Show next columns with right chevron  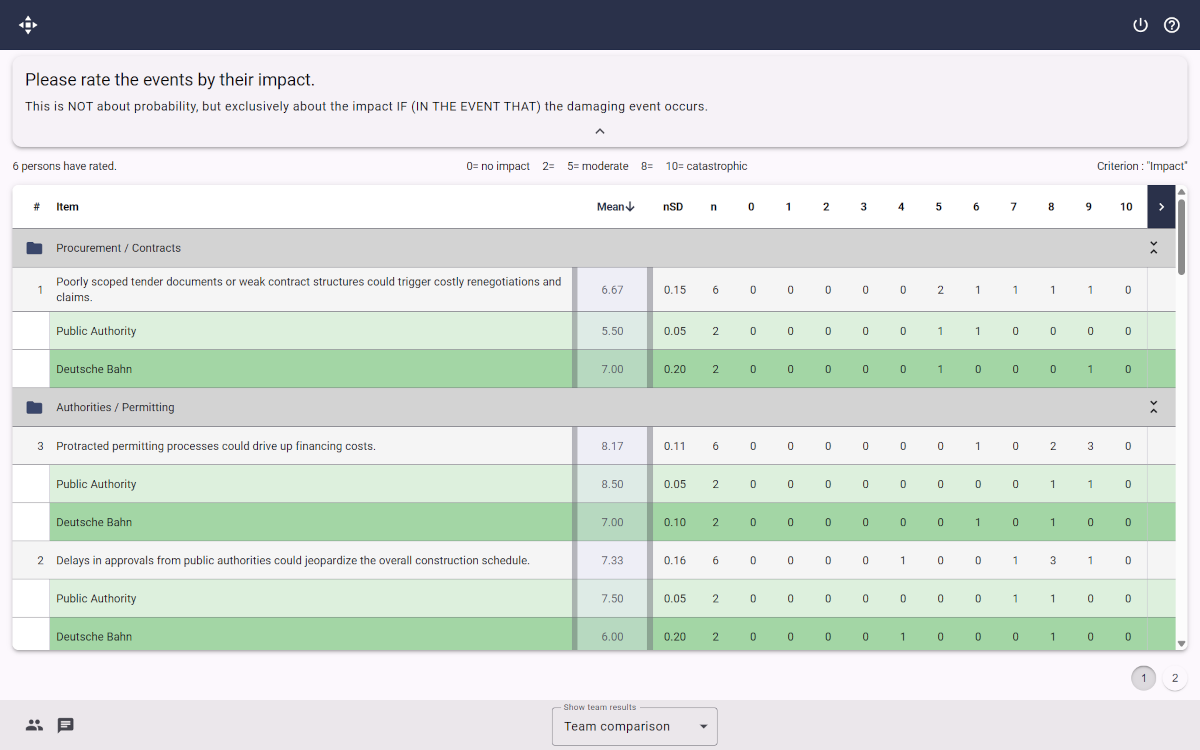pos(1161,207)
